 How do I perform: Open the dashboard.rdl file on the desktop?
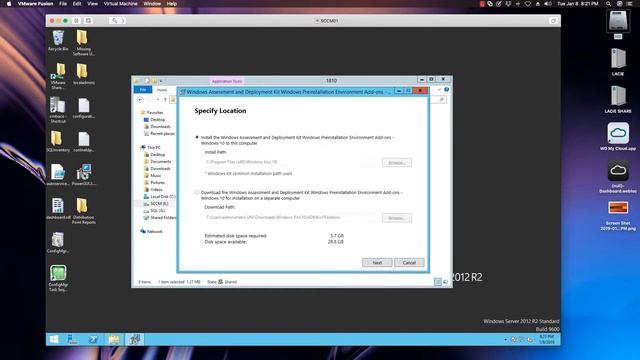point(58,209)
